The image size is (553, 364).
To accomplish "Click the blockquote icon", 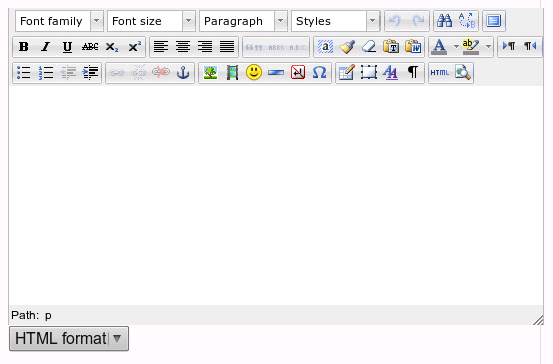I will [254, 47].
